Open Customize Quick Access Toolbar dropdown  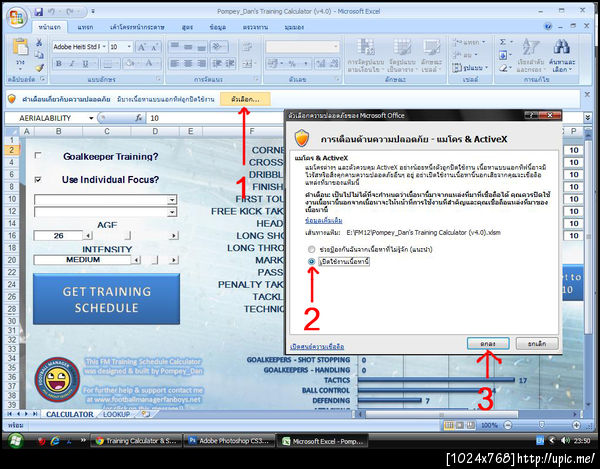click(x=93, y=12)
